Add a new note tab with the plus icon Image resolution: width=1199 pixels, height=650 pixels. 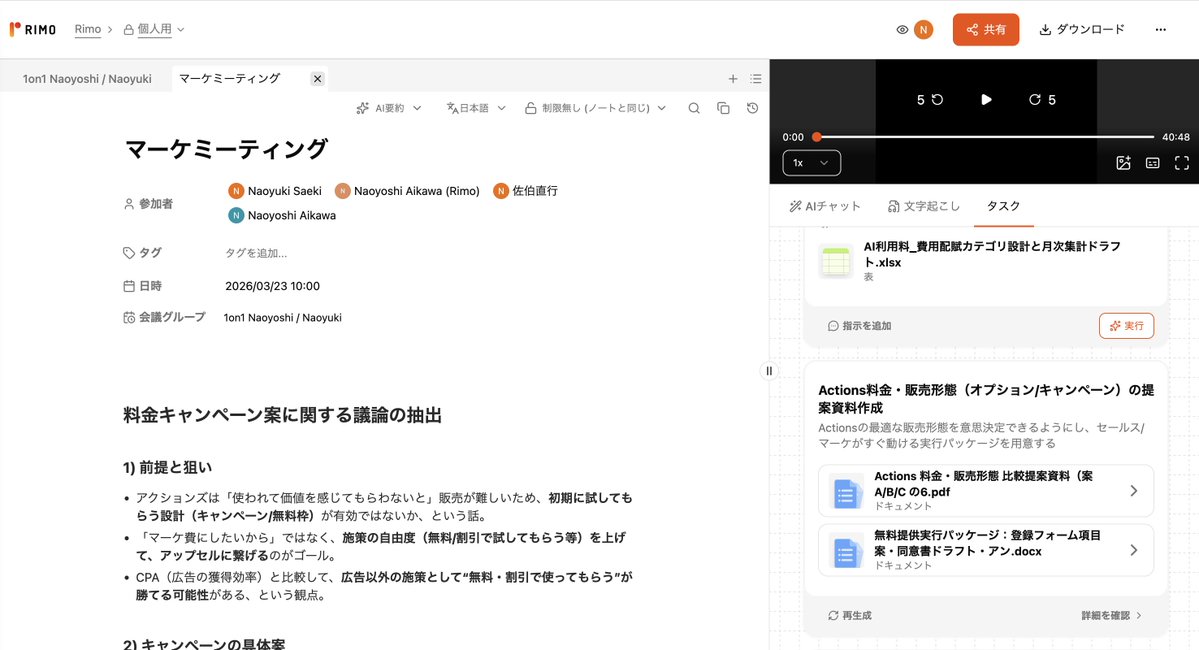[732, 78]
